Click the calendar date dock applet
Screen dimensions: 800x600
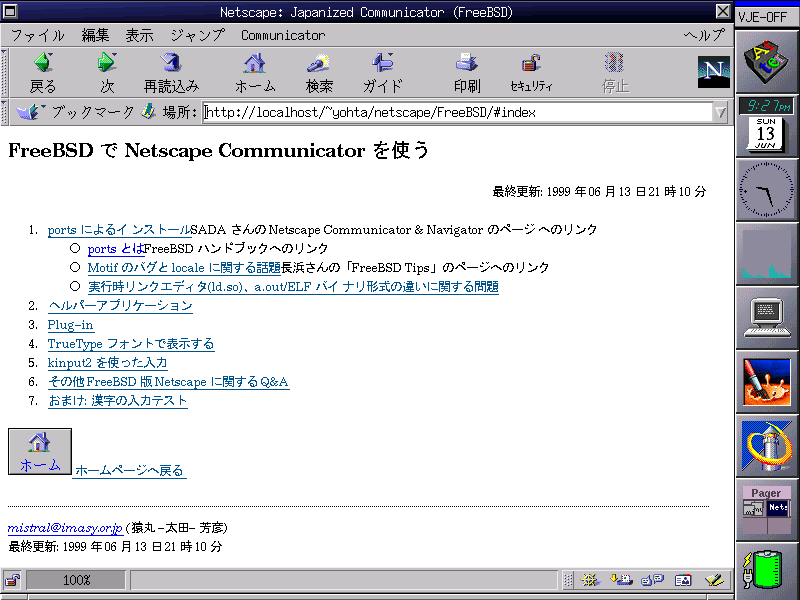(766, 134)
